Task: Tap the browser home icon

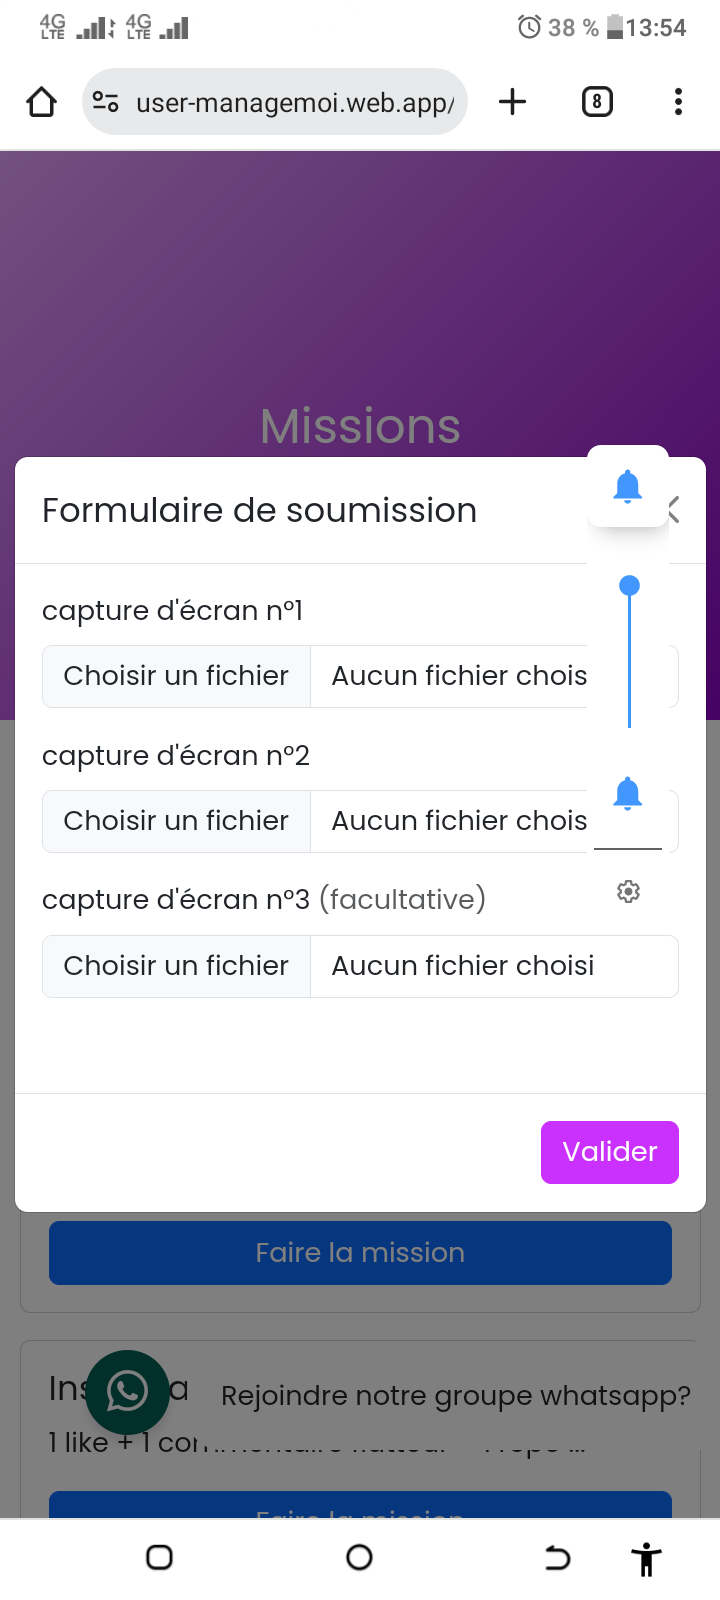Action: pos(42,102)
